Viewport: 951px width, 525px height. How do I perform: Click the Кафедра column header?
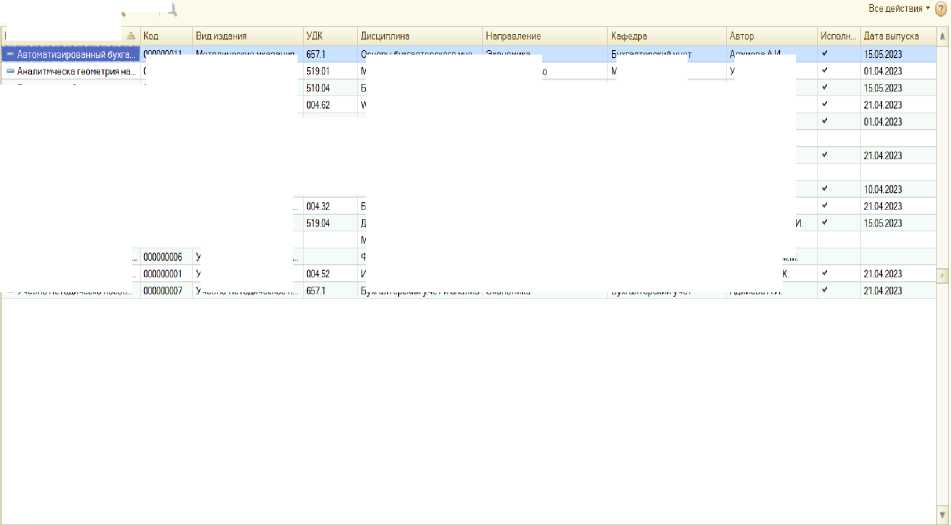pos(665,36)
